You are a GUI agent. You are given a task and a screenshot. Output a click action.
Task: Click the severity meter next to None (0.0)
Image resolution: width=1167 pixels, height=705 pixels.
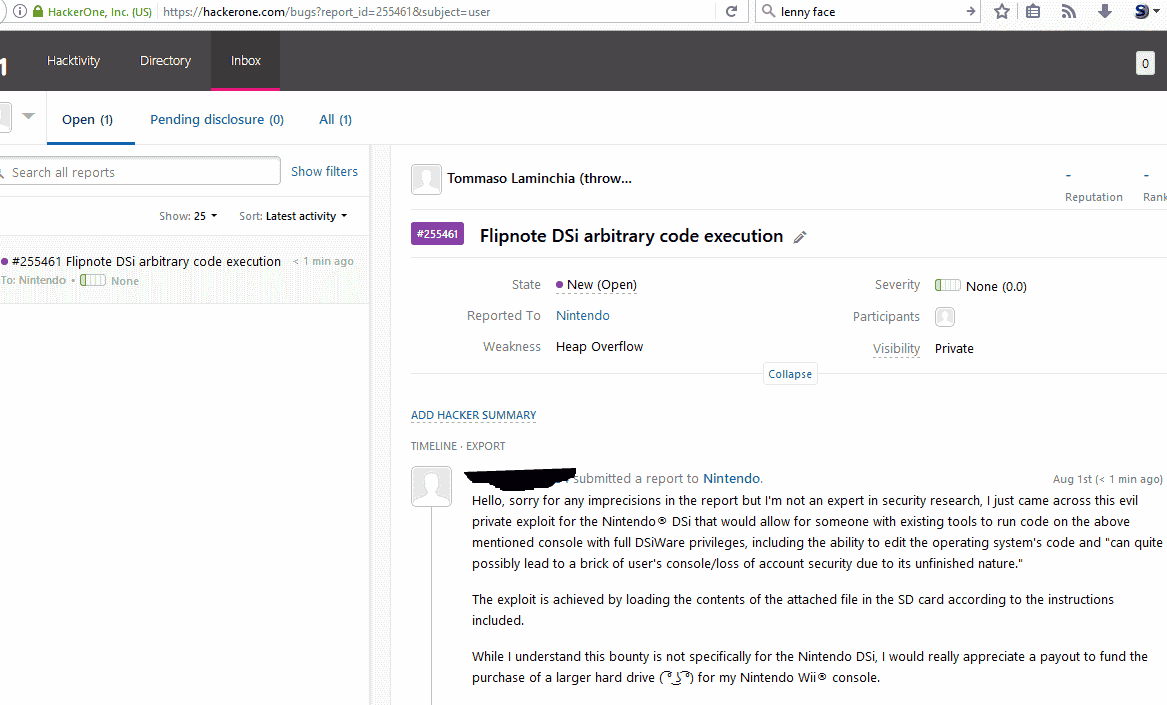click(947, 285)
